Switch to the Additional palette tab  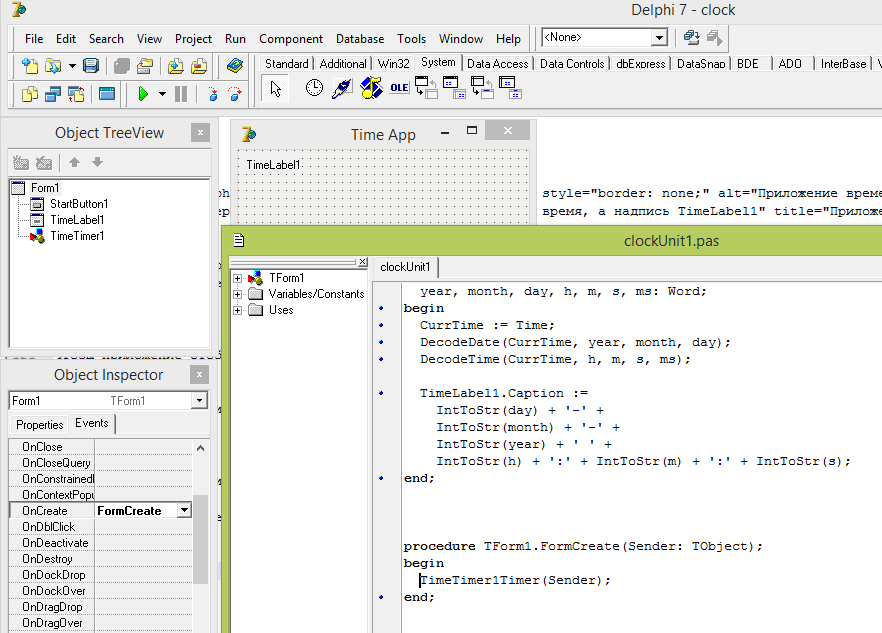pos(343,64)
